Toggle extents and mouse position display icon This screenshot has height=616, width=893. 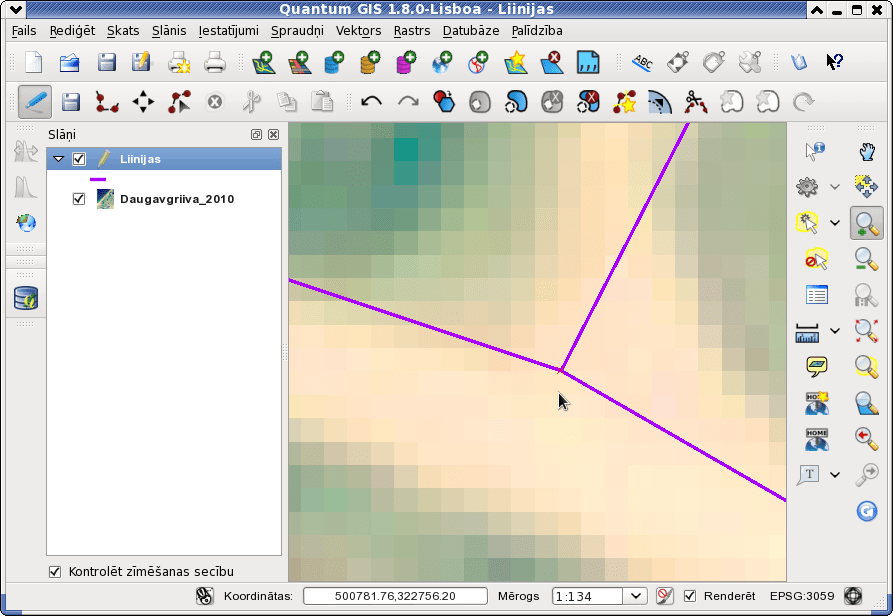pyautogui.click(x=204, y=596)
